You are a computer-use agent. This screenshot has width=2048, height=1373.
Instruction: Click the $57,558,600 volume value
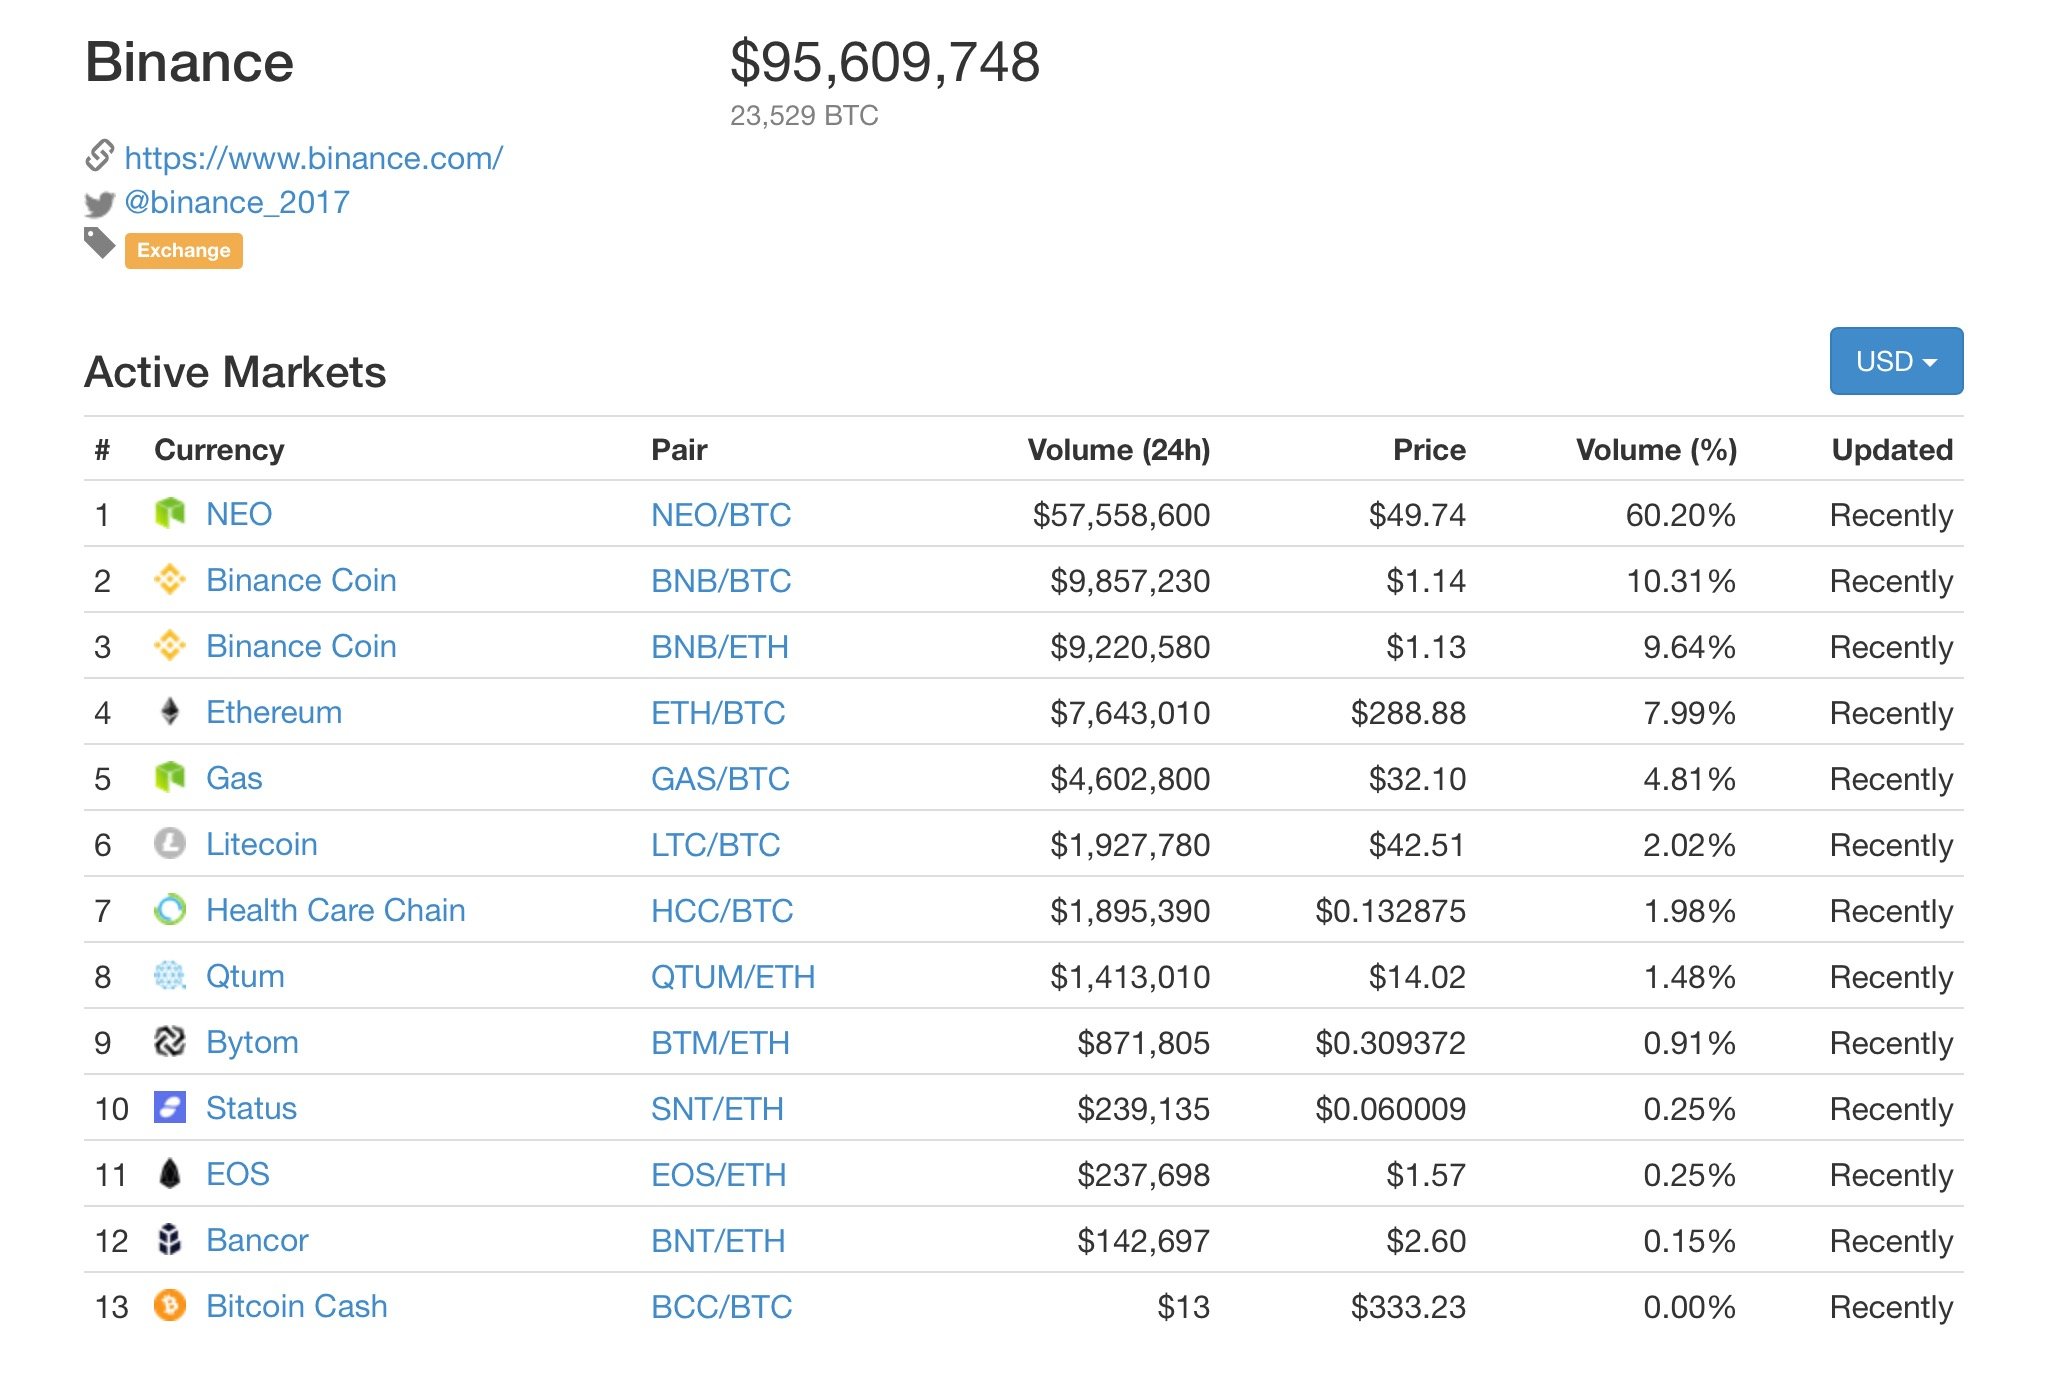point(1121,515)
